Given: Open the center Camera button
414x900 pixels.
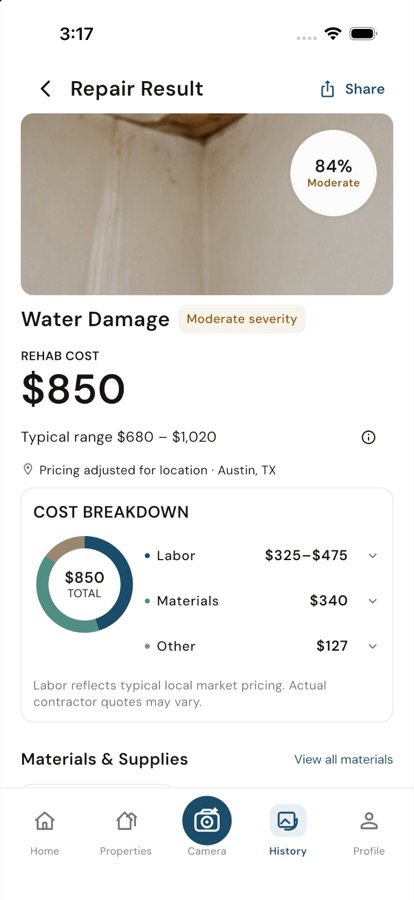Looking at the screenshot, I should (207, 820).
